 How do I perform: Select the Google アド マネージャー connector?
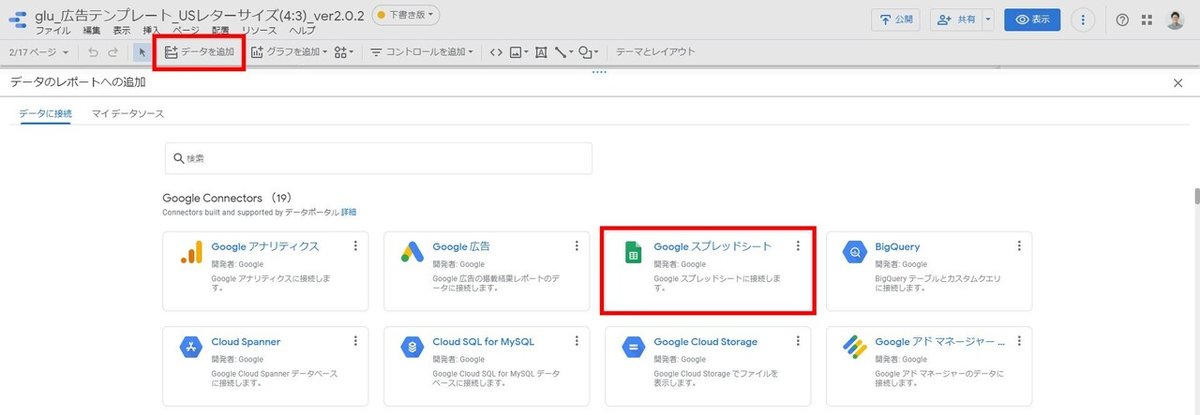point(929,367)
